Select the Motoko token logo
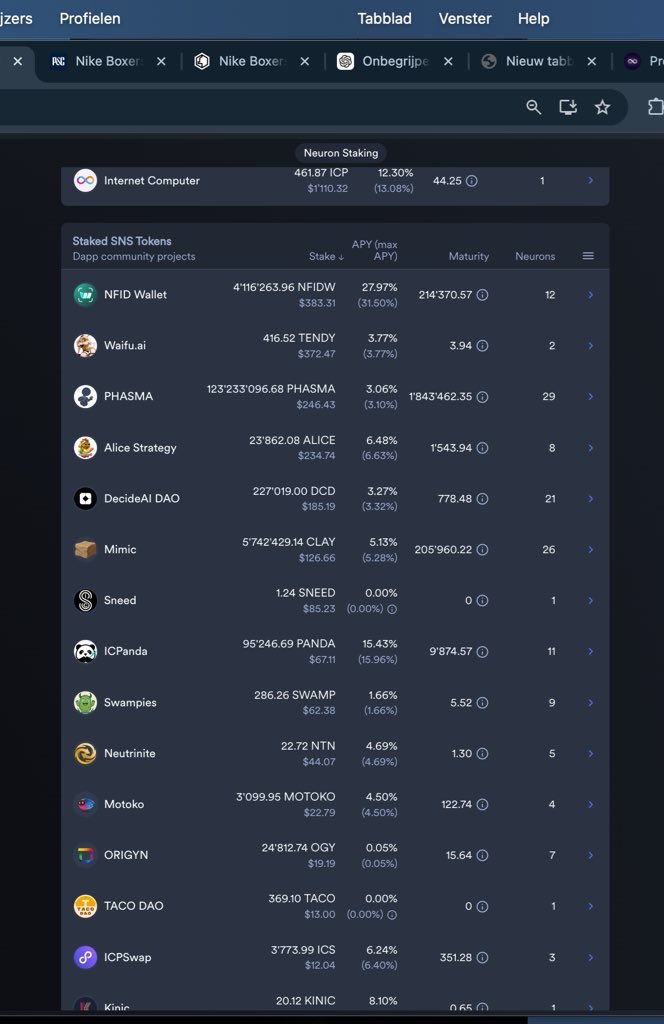The image size is (664, 1024). [x=85, y=804]
